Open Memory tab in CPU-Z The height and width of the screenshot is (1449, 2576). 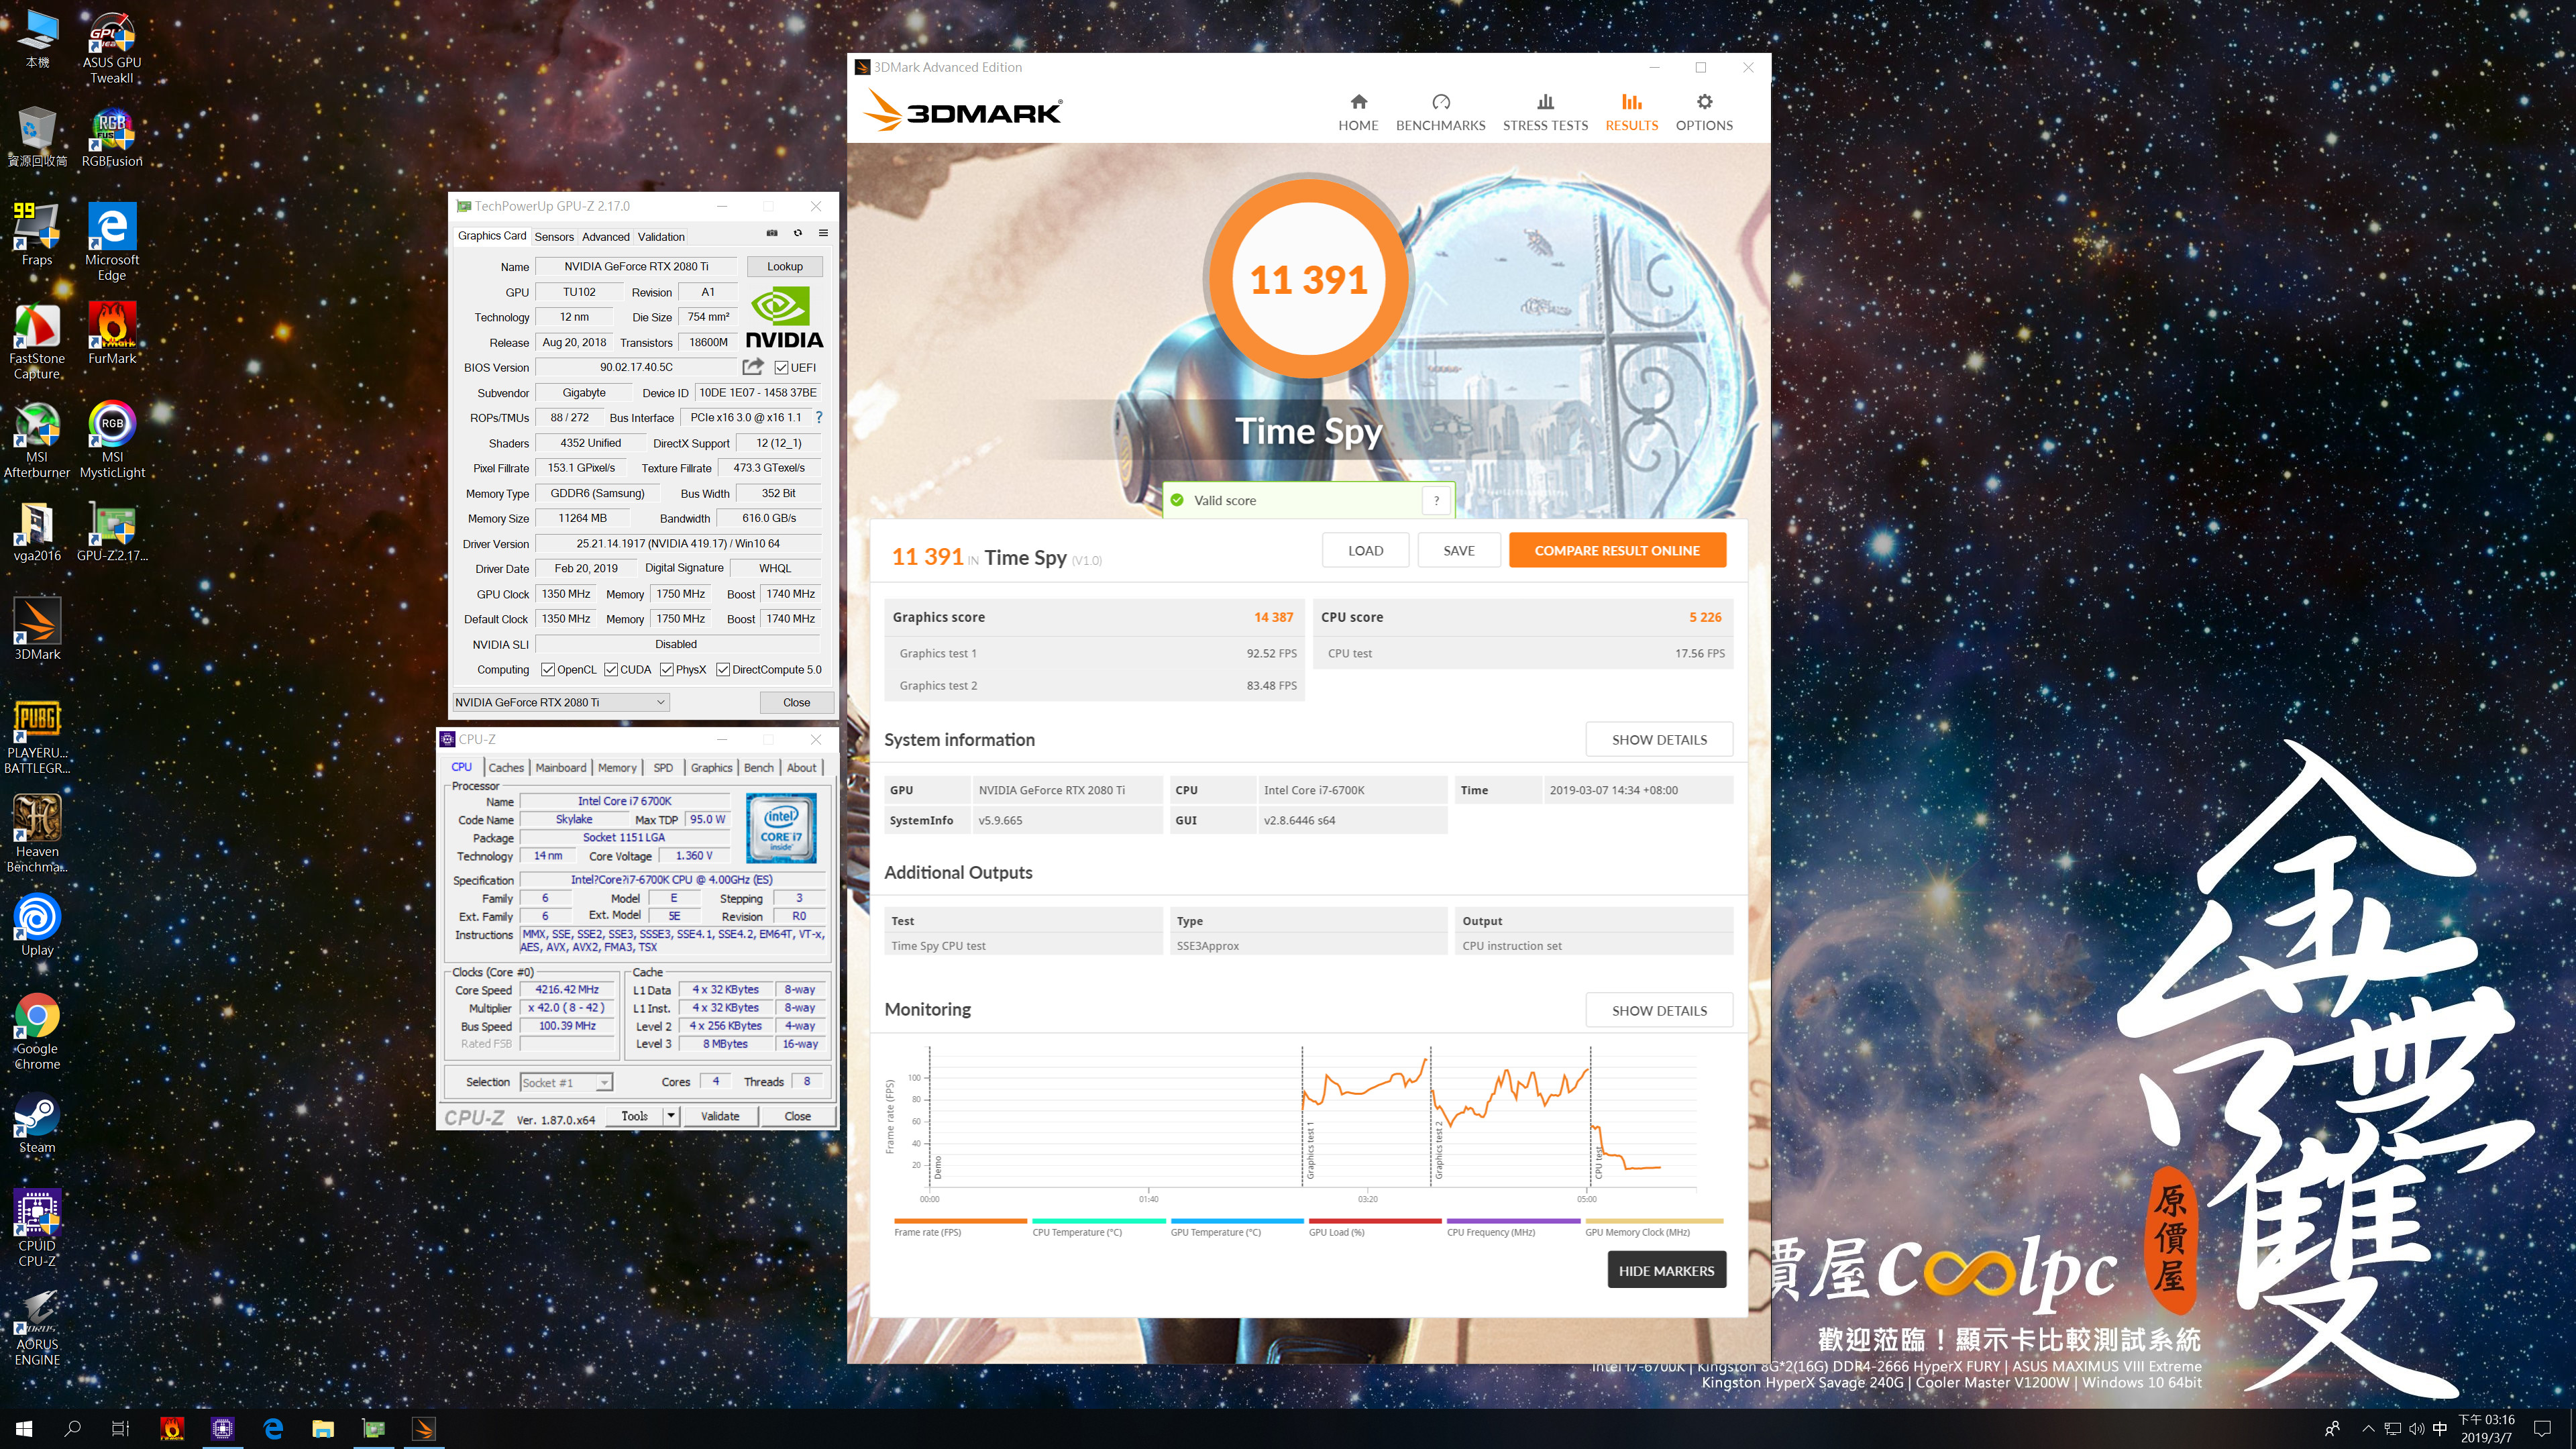(x=617, y=767)
